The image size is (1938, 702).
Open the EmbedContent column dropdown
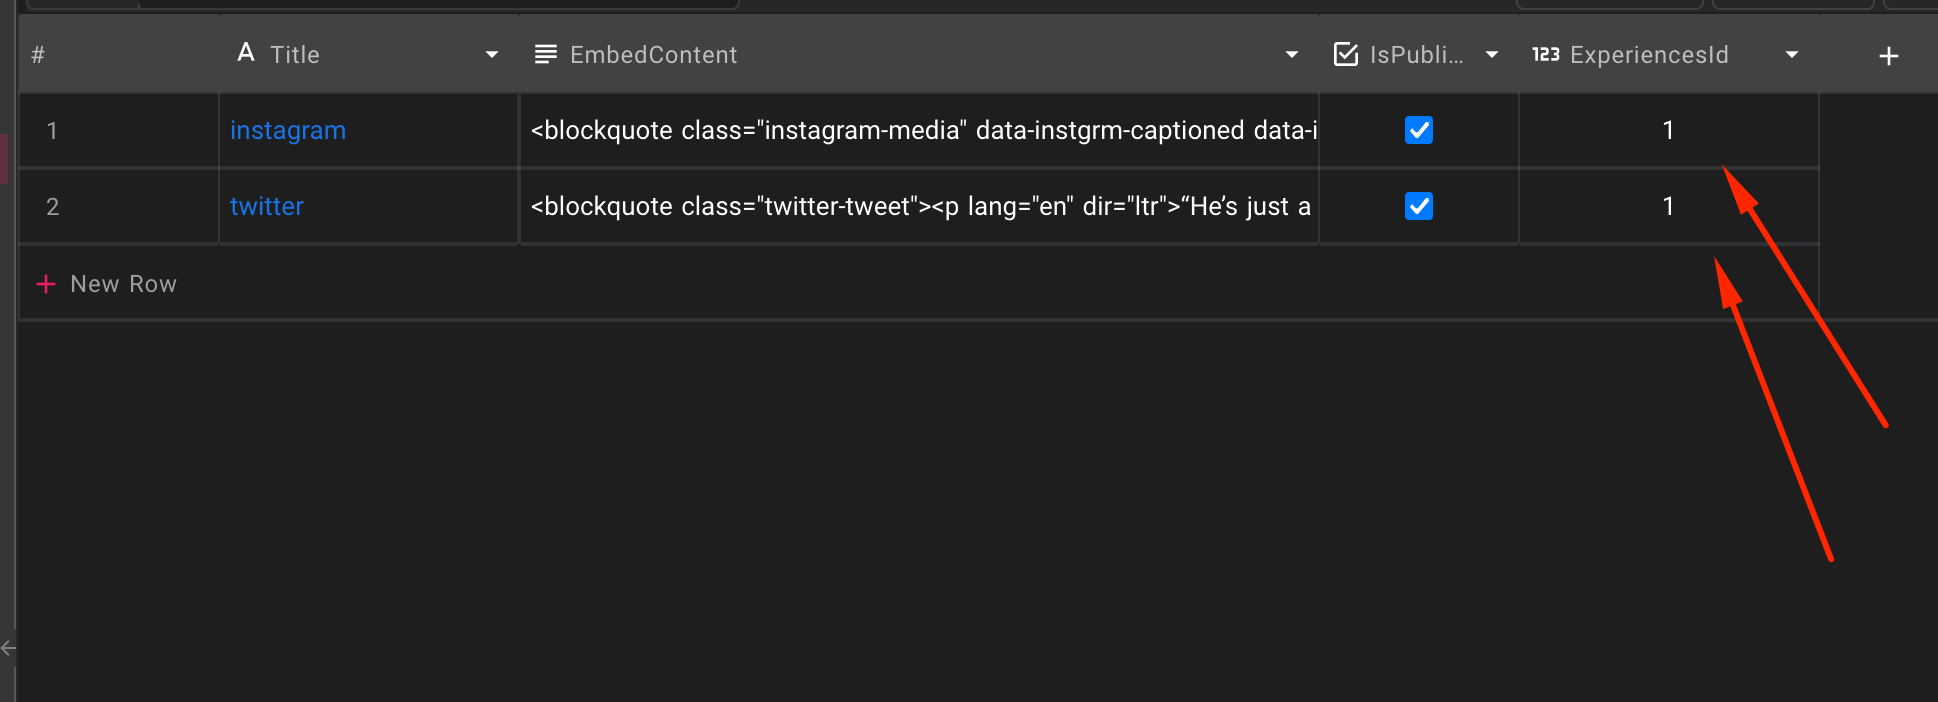tap(1291, 54)
